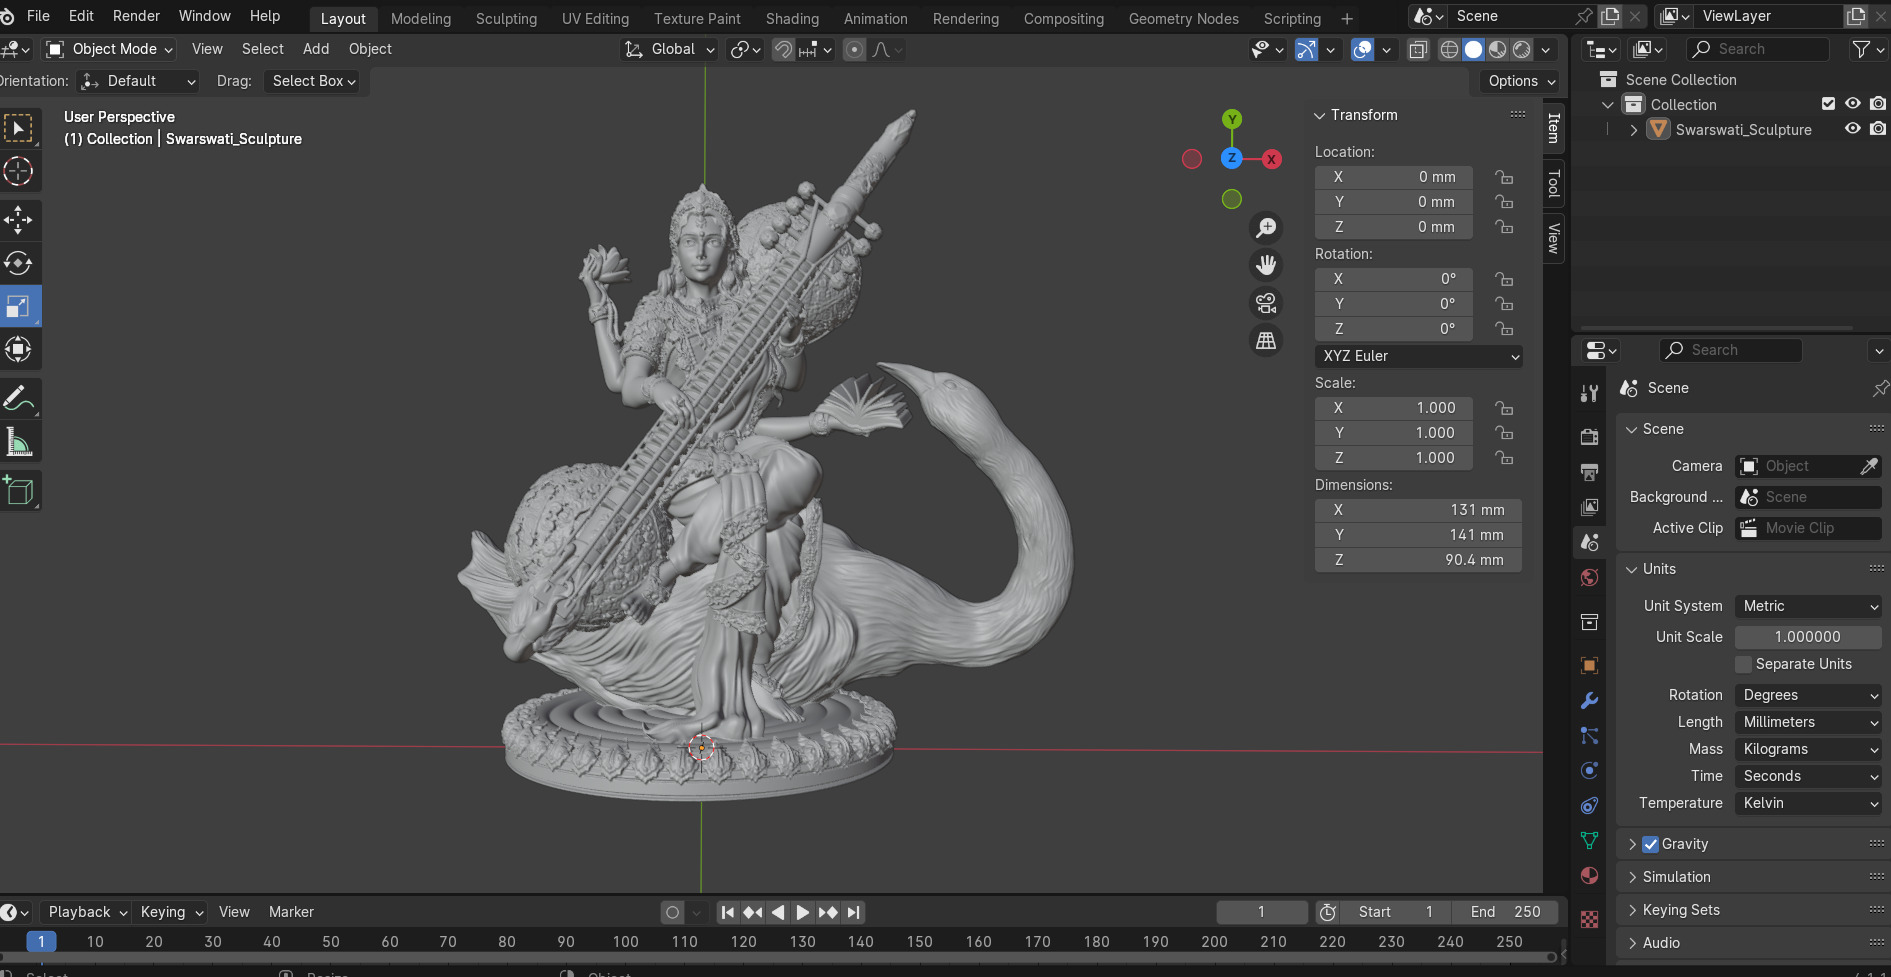Play the animation forward
This screenshot has width=1891, height=977.
[802, 912]
